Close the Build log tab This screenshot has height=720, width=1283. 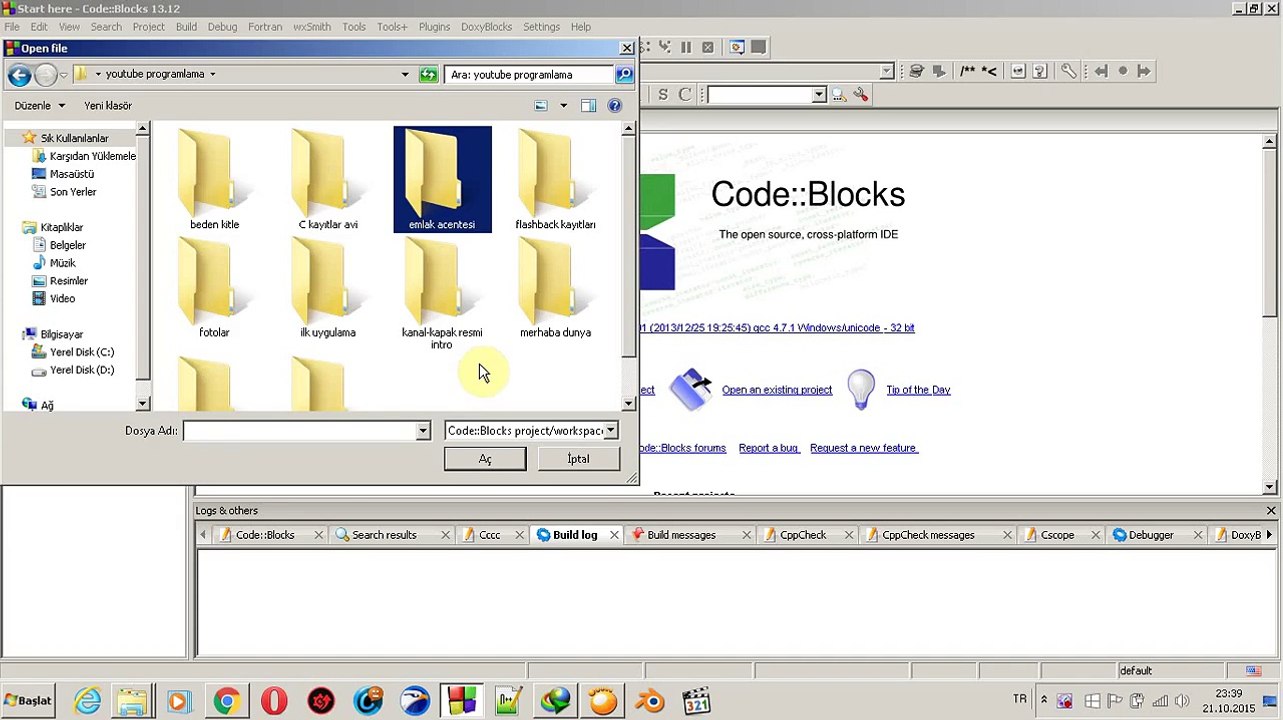pos(614,535)
